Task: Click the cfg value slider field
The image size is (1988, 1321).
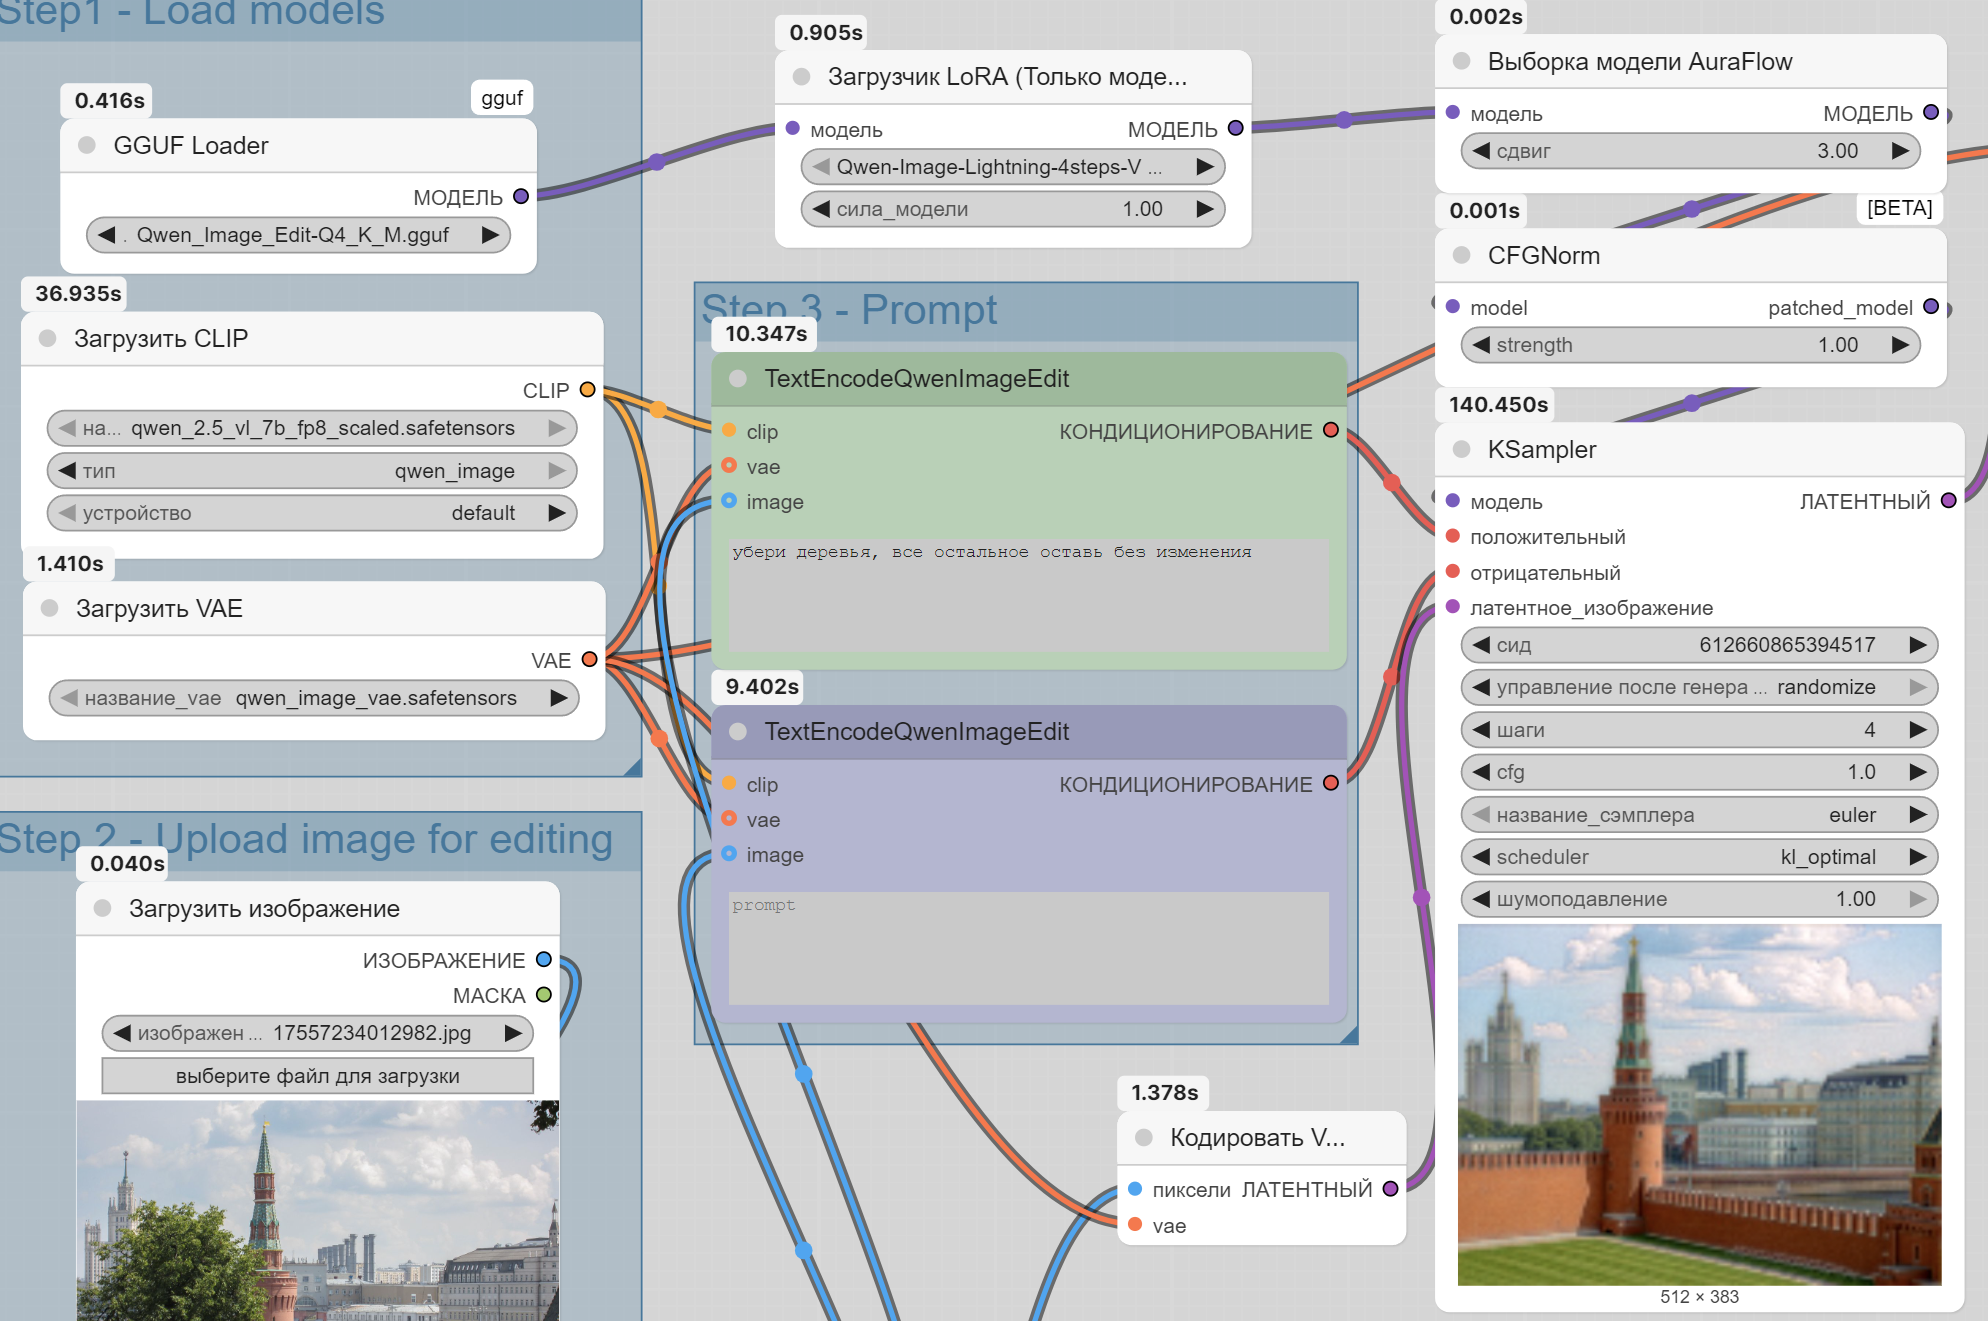Action: click(x=1698, y=772)
